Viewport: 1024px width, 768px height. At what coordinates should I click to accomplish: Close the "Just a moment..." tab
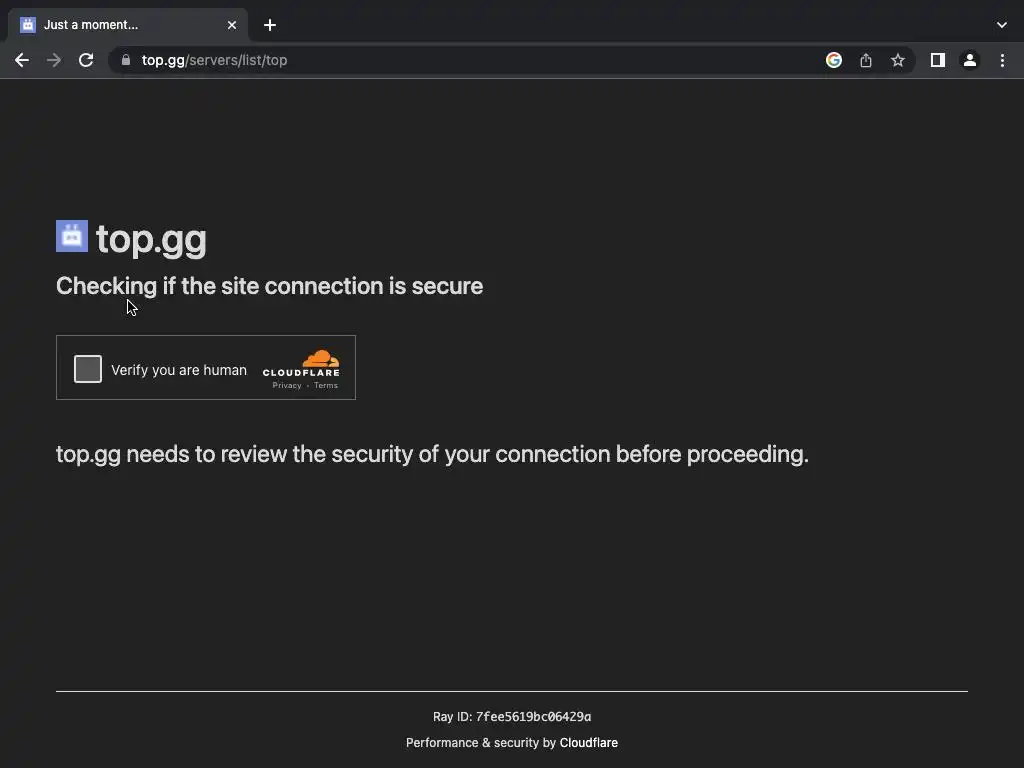pos(232,25)
